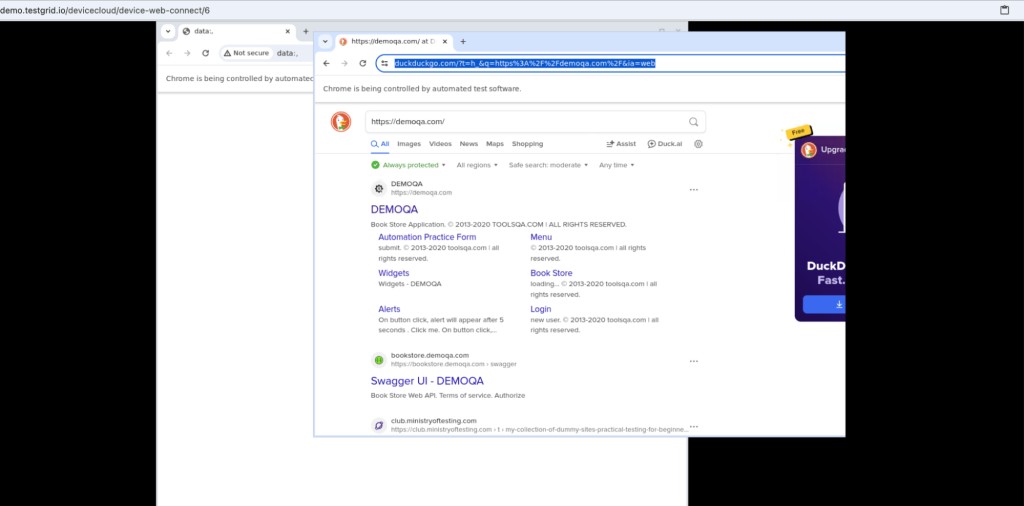Open the DEMOQA result title link
Image resolution: width=1024 pixels, height=506 pixels.
pyautogui.click(x=394, y=210)
